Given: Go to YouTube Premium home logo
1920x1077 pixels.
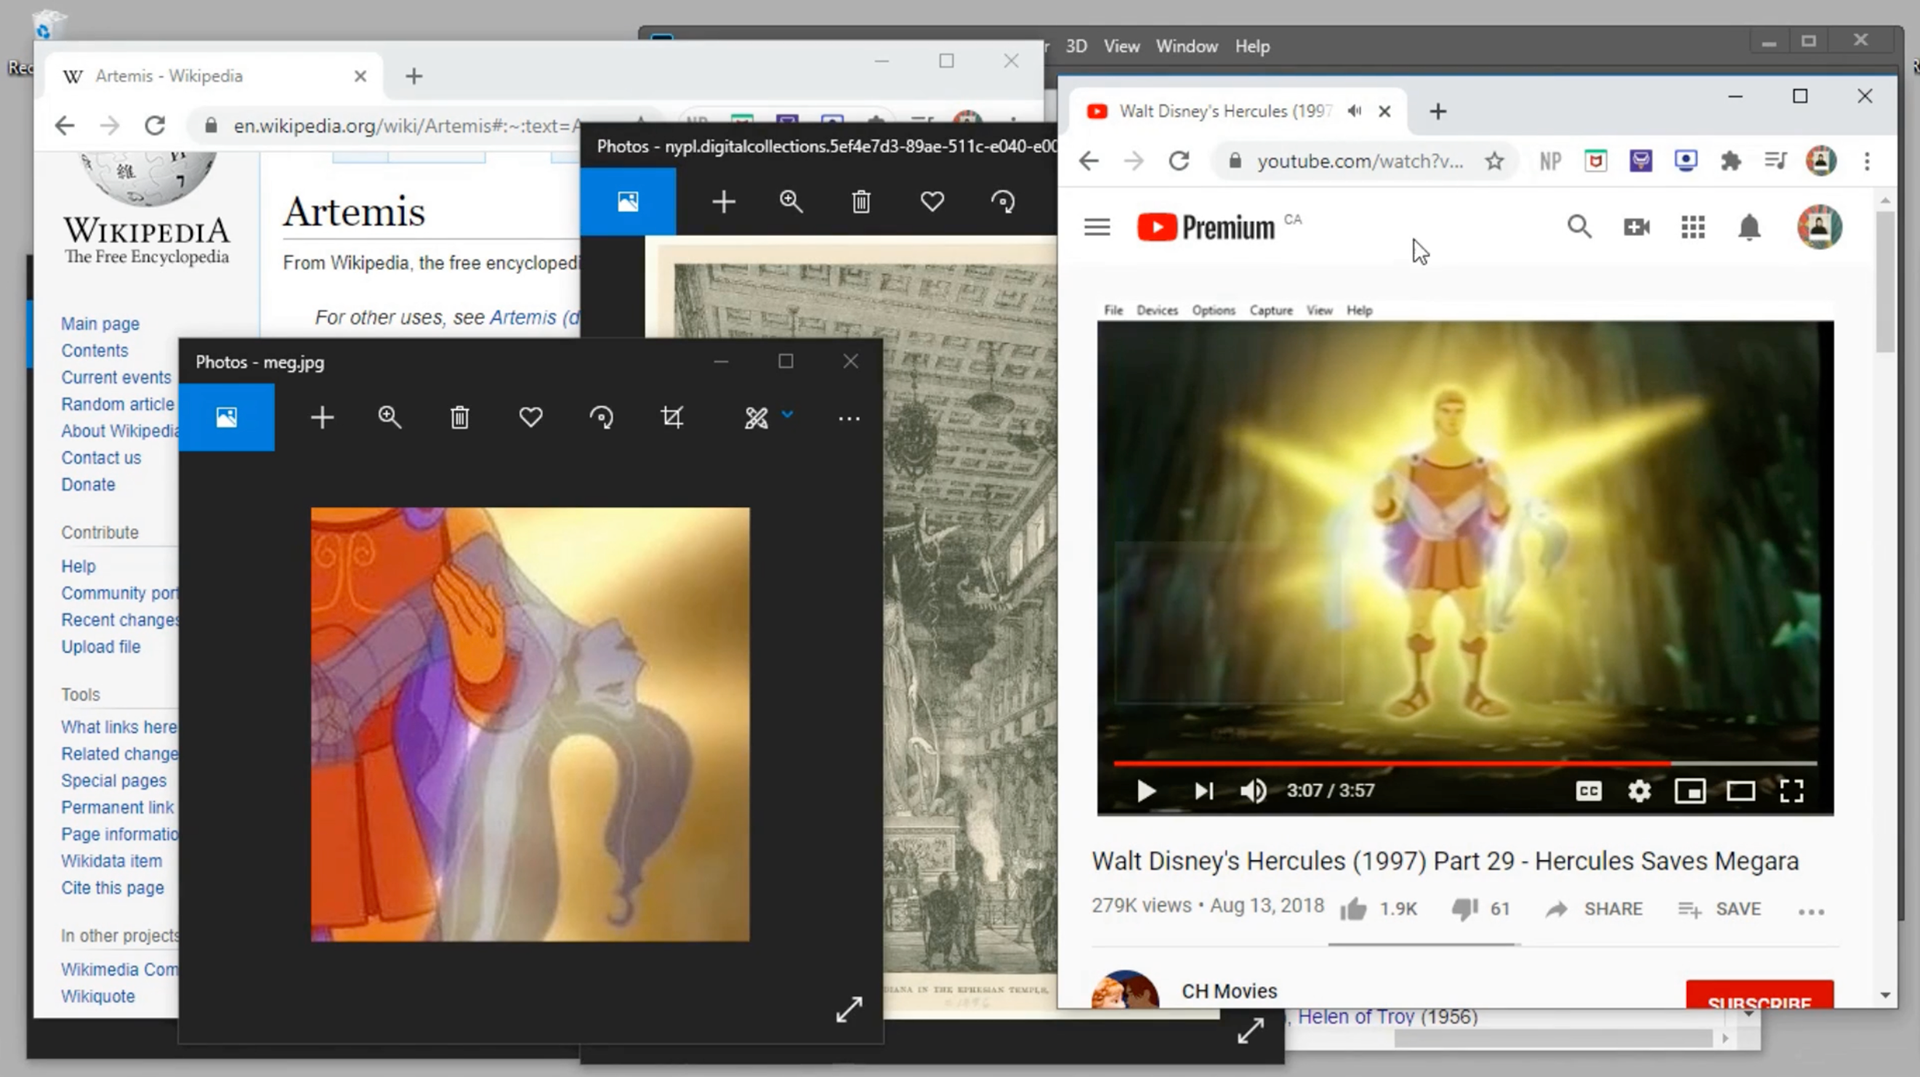Looking at the screenshot, I should coord(1206,228).
